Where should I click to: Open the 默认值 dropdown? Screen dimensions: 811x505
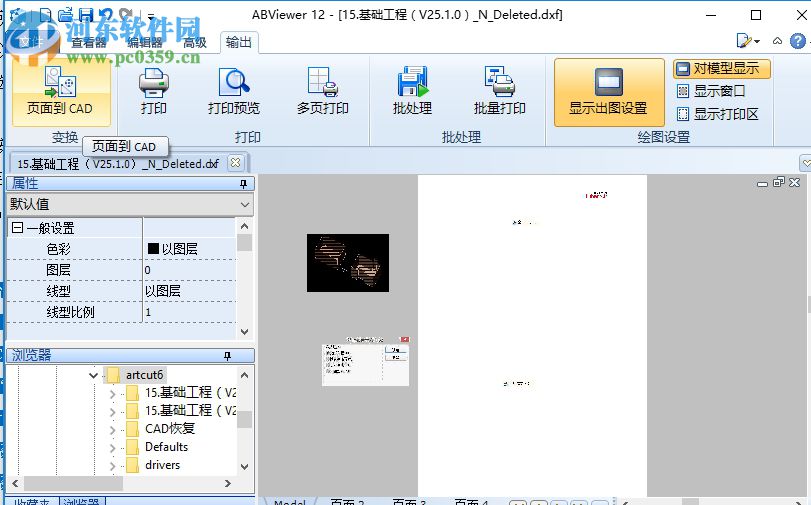(x=129, y=204)
